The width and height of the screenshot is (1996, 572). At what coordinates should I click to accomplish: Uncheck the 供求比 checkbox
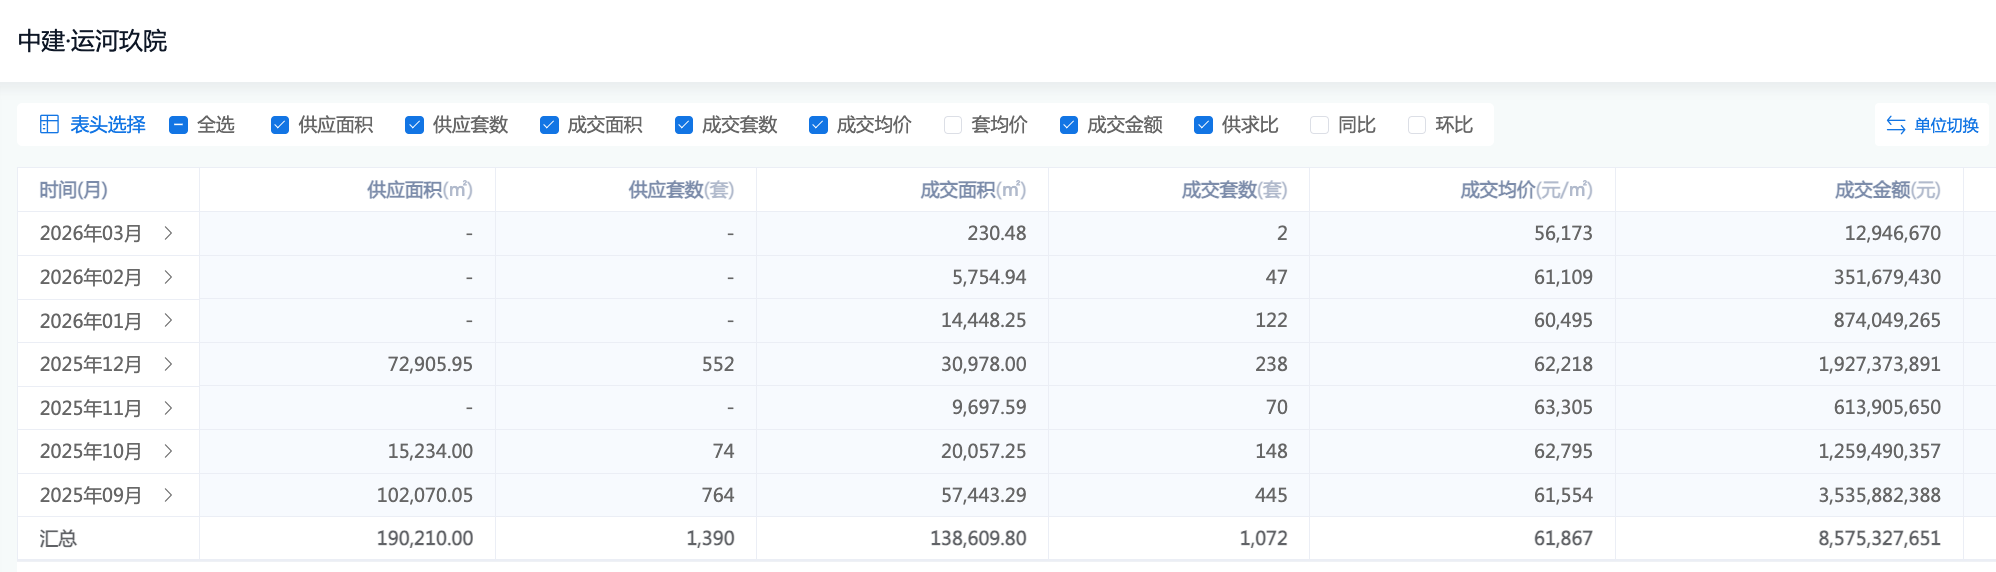[x=1203, y=125]
